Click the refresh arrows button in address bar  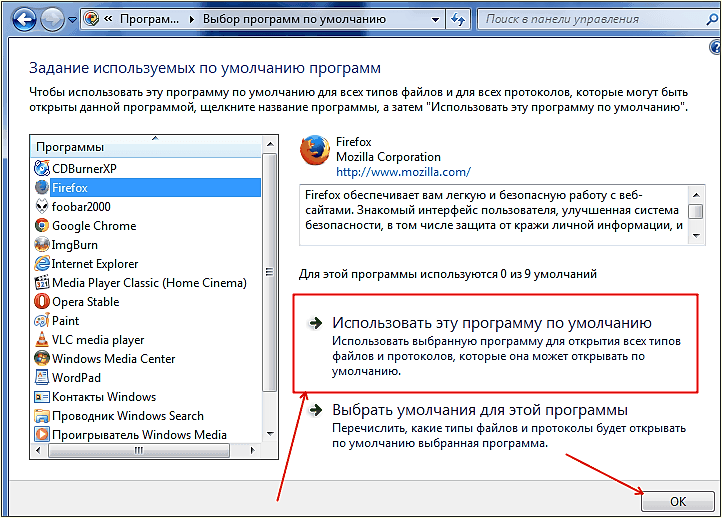[x=458, y=19]
